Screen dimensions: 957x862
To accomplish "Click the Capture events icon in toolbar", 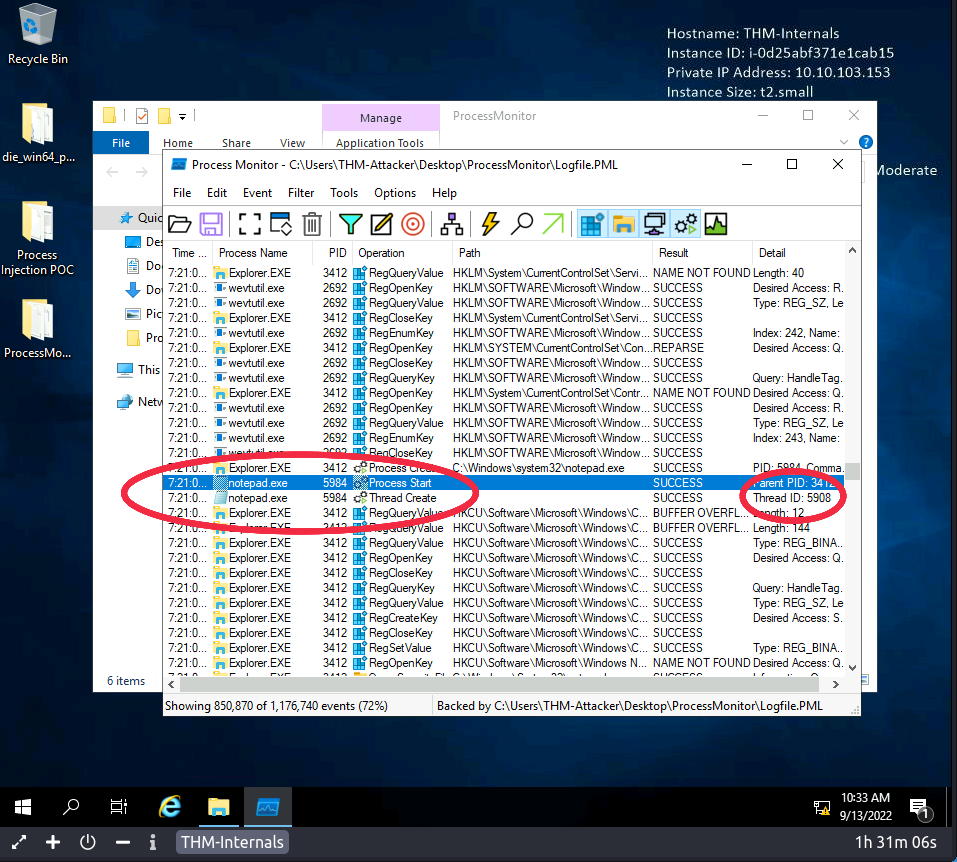I will (248, 224).
